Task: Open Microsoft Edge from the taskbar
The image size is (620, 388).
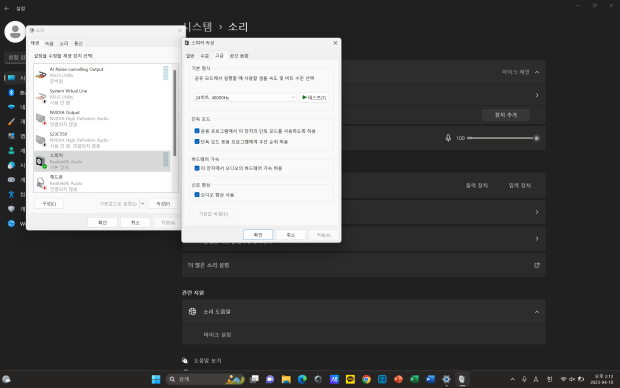Action: [x=302, y=379]
